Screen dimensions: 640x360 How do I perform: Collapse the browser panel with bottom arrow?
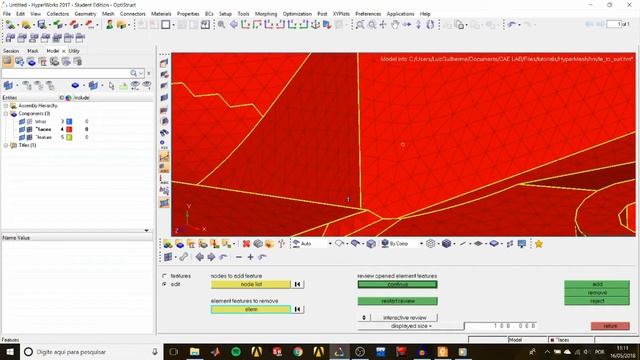(147, 231)
